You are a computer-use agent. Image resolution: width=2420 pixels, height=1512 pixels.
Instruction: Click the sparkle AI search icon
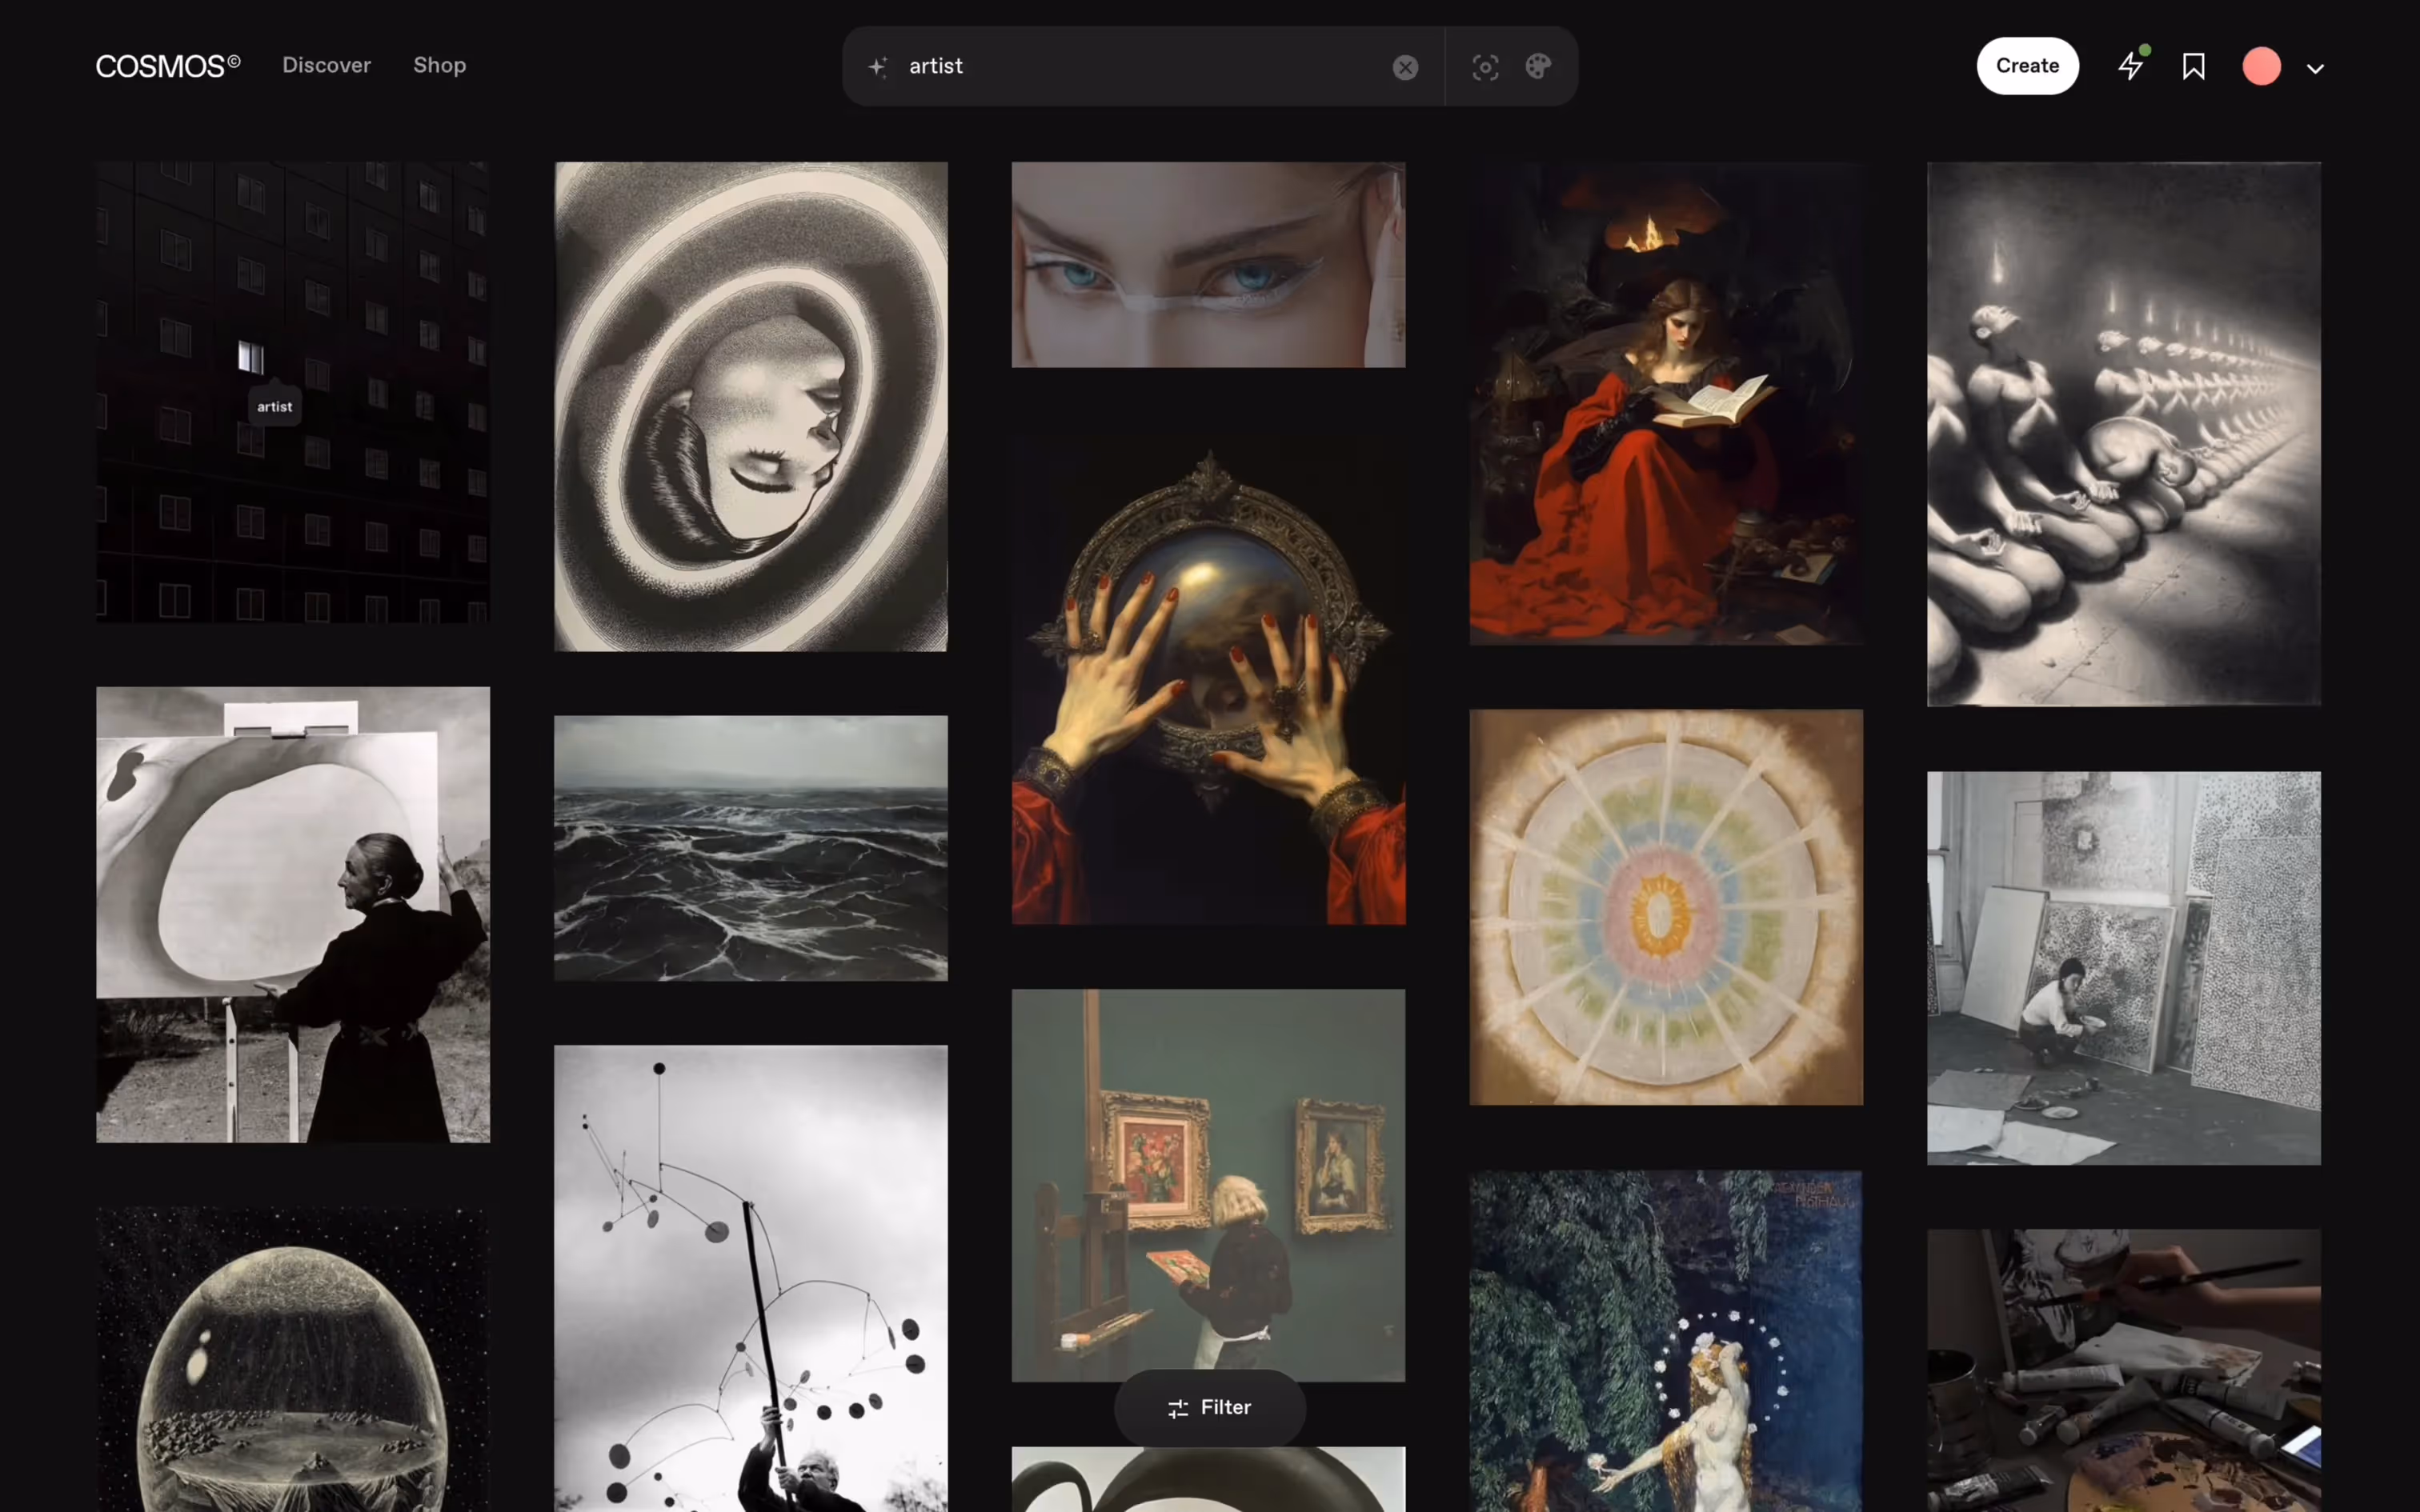877,67
